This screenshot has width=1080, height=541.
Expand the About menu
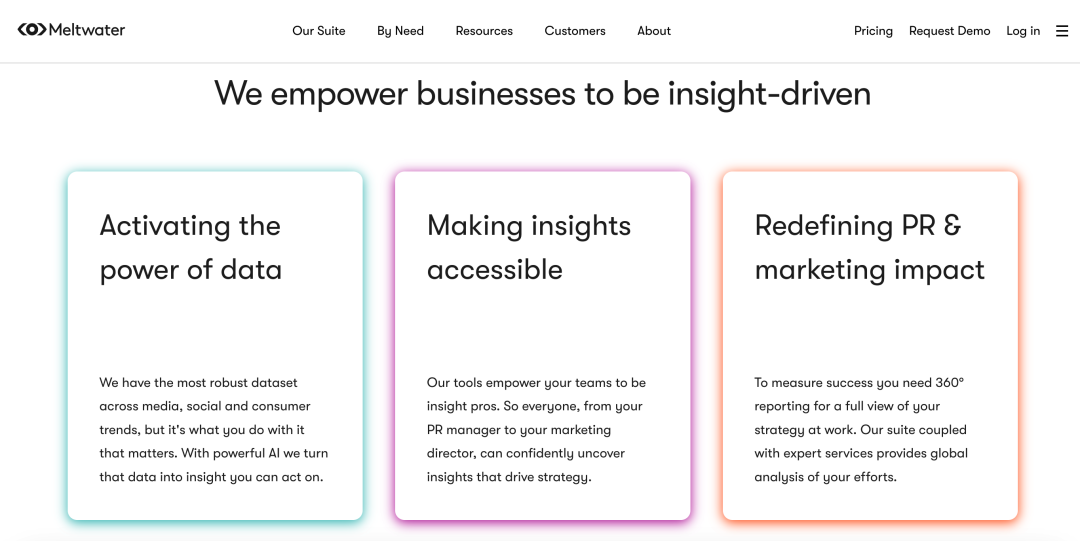654,31
